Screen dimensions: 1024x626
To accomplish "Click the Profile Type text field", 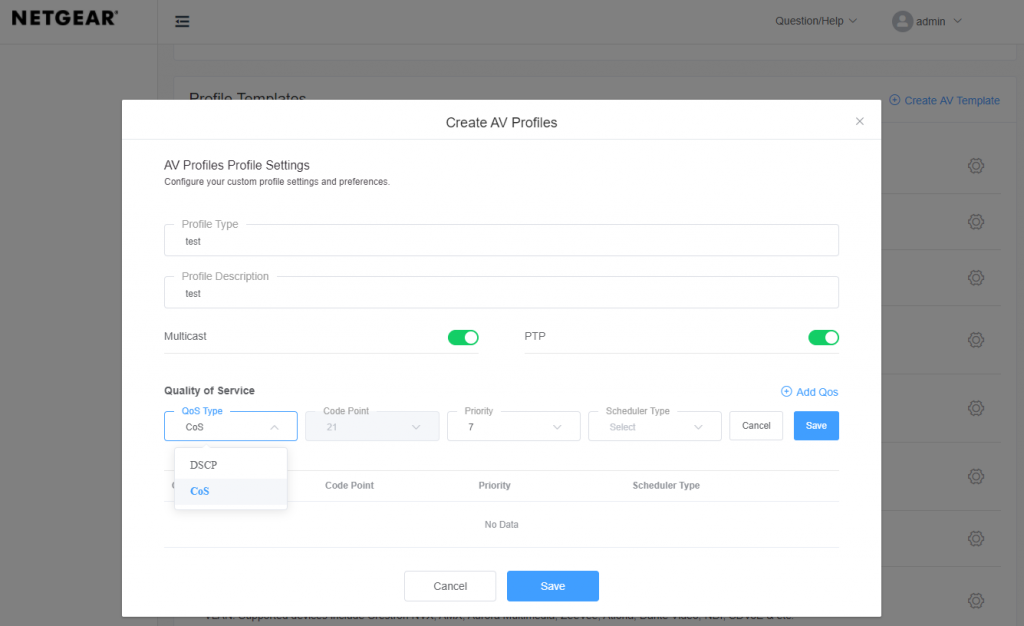I will point(500,241).
